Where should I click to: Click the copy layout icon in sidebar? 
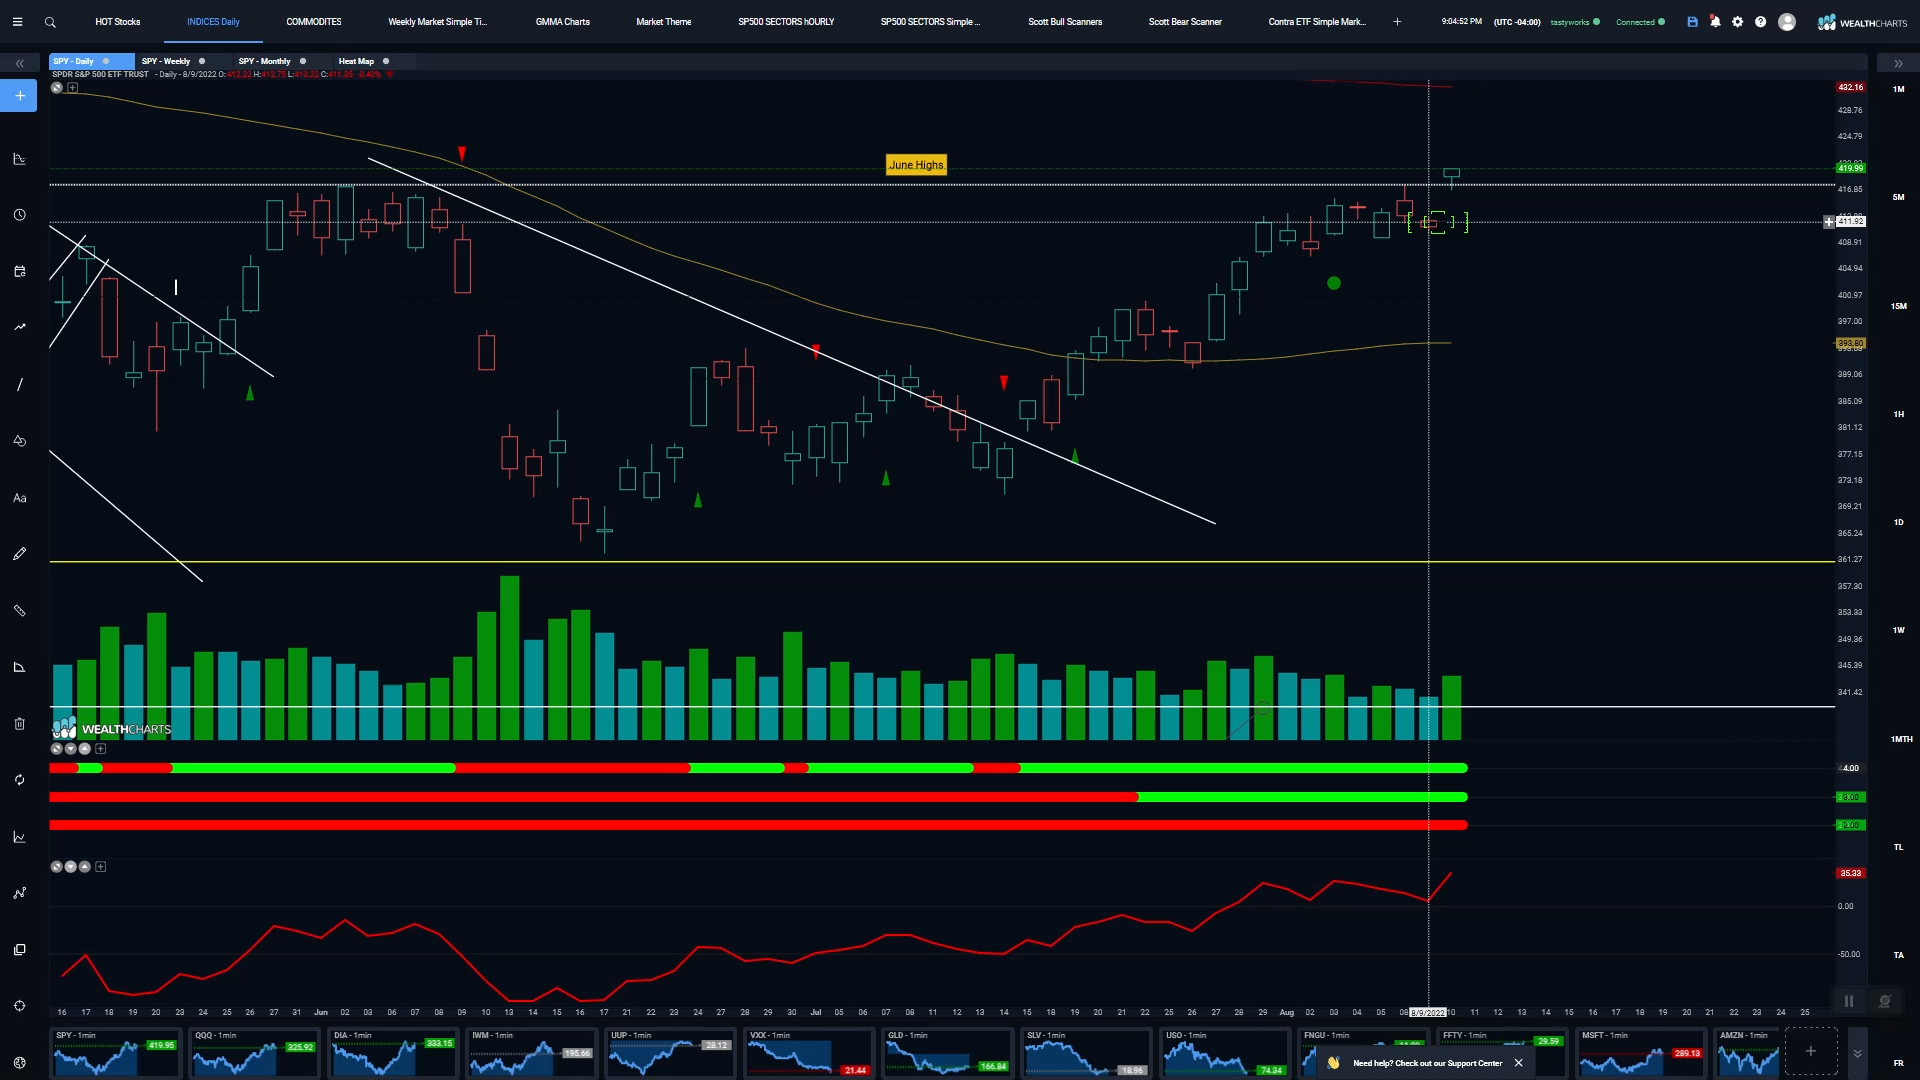[19, 950]
